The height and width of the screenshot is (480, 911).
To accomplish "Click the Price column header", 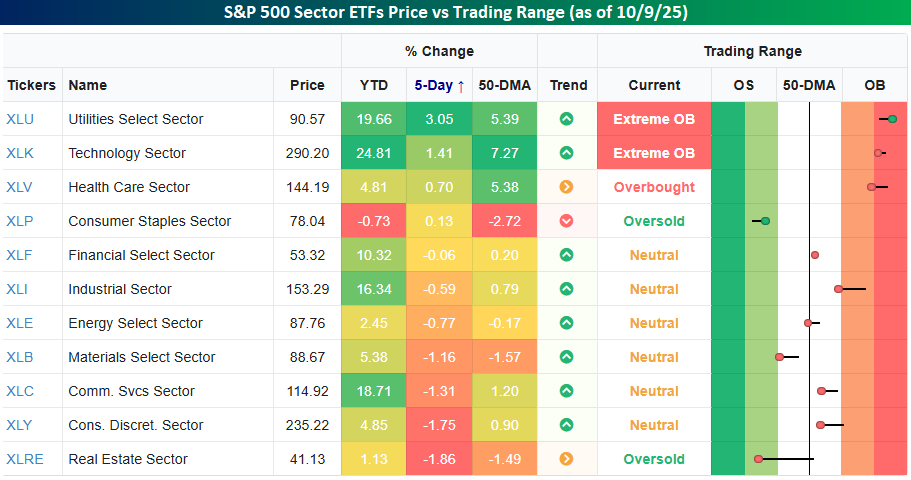I will pyautogui.click(x=307, y=85).
